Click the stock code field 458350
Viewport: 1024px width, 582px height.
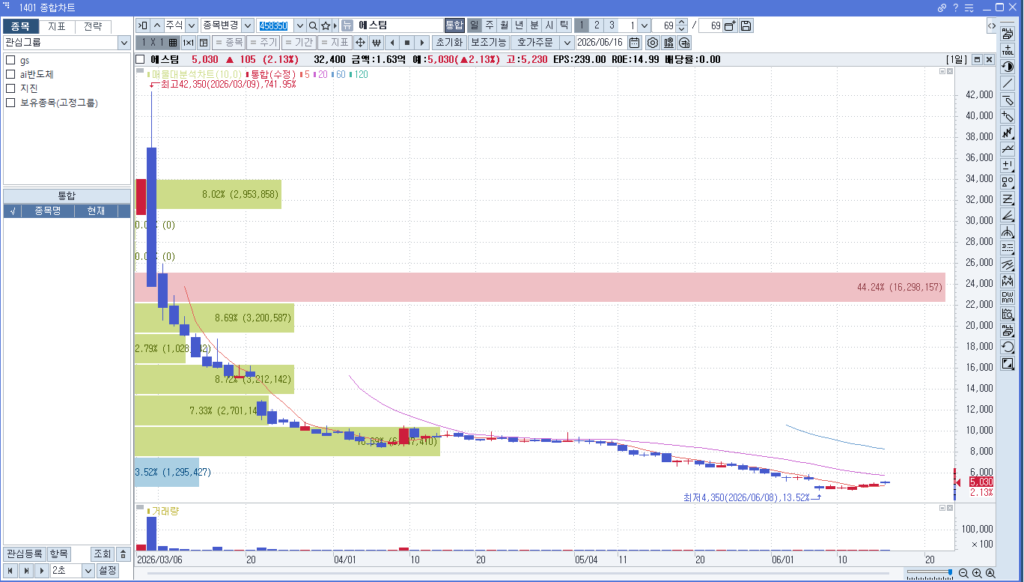point(274,25)
